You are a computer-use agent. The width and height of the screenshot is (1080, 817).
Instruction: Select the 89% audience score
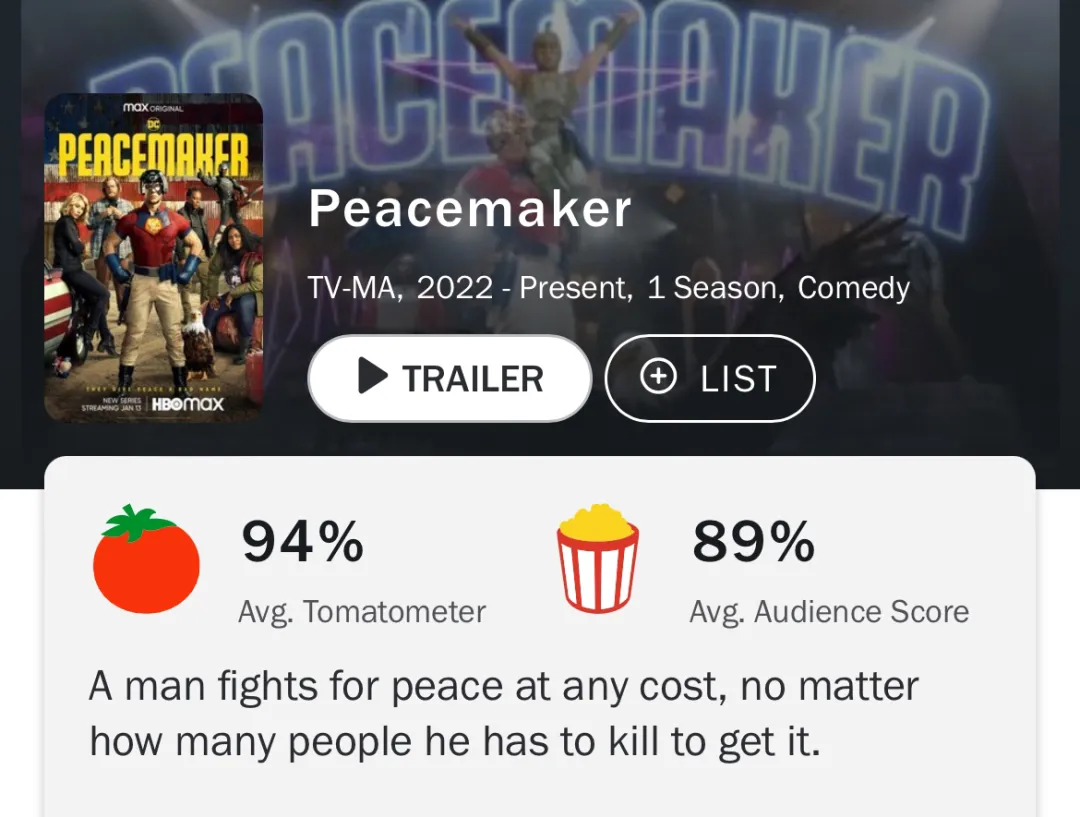(x=753, y=543)
